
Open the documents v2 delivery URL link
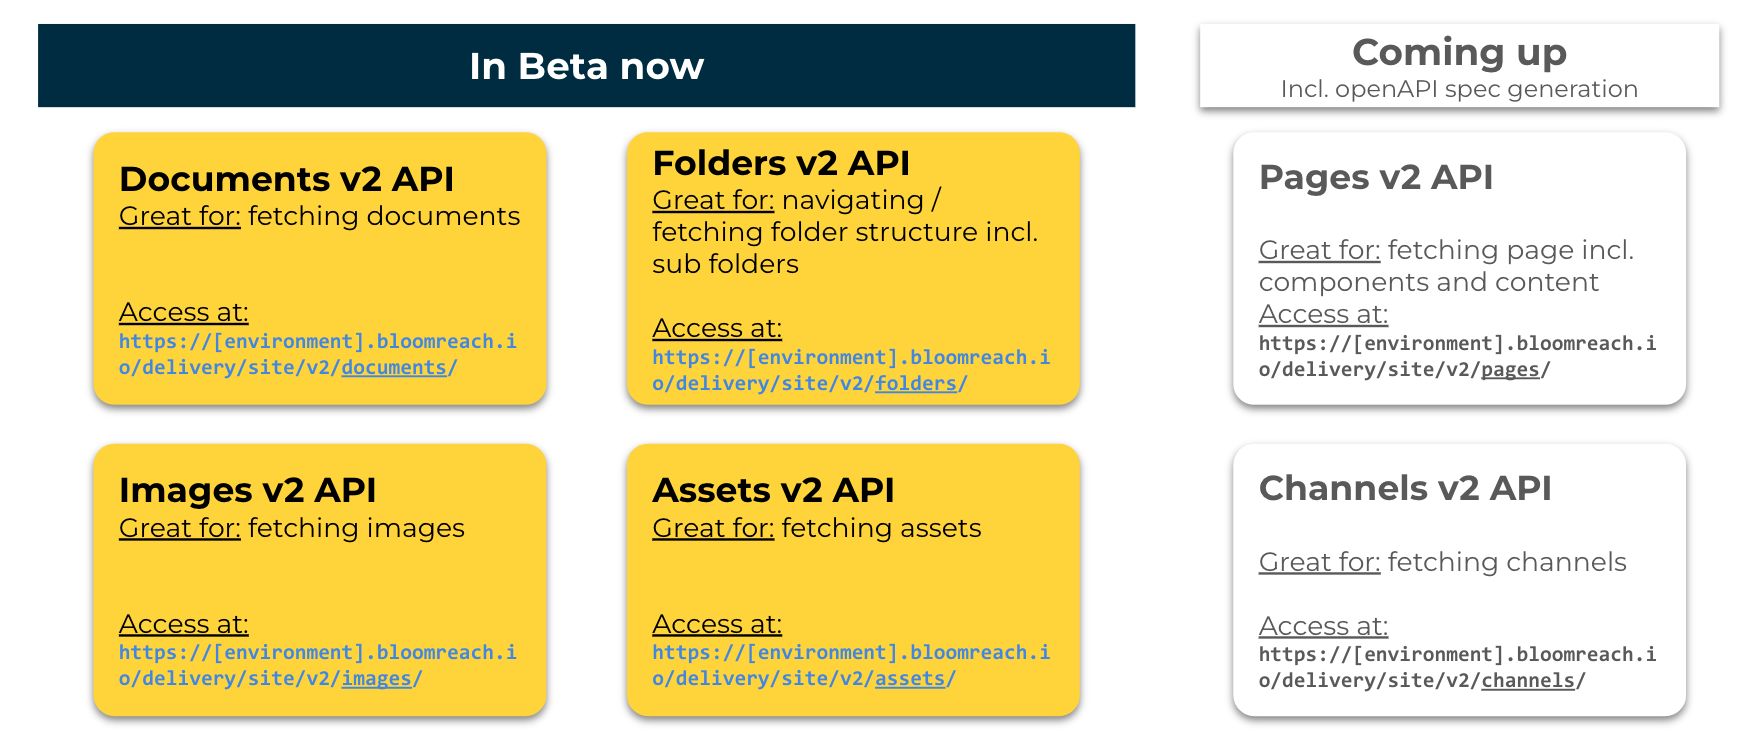point(317,354)
